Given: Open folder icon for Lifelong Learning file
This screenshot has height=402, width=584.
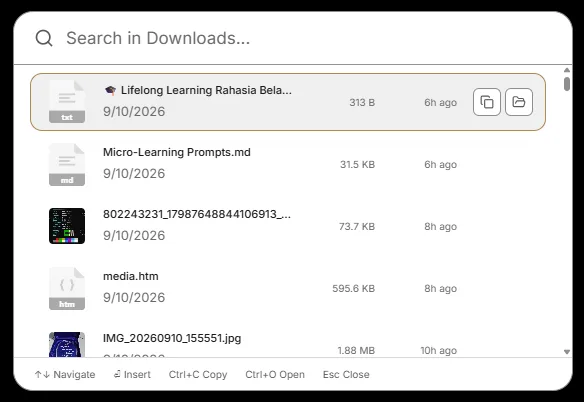Looking at the screenshot, I should click(x=519, y=102).
